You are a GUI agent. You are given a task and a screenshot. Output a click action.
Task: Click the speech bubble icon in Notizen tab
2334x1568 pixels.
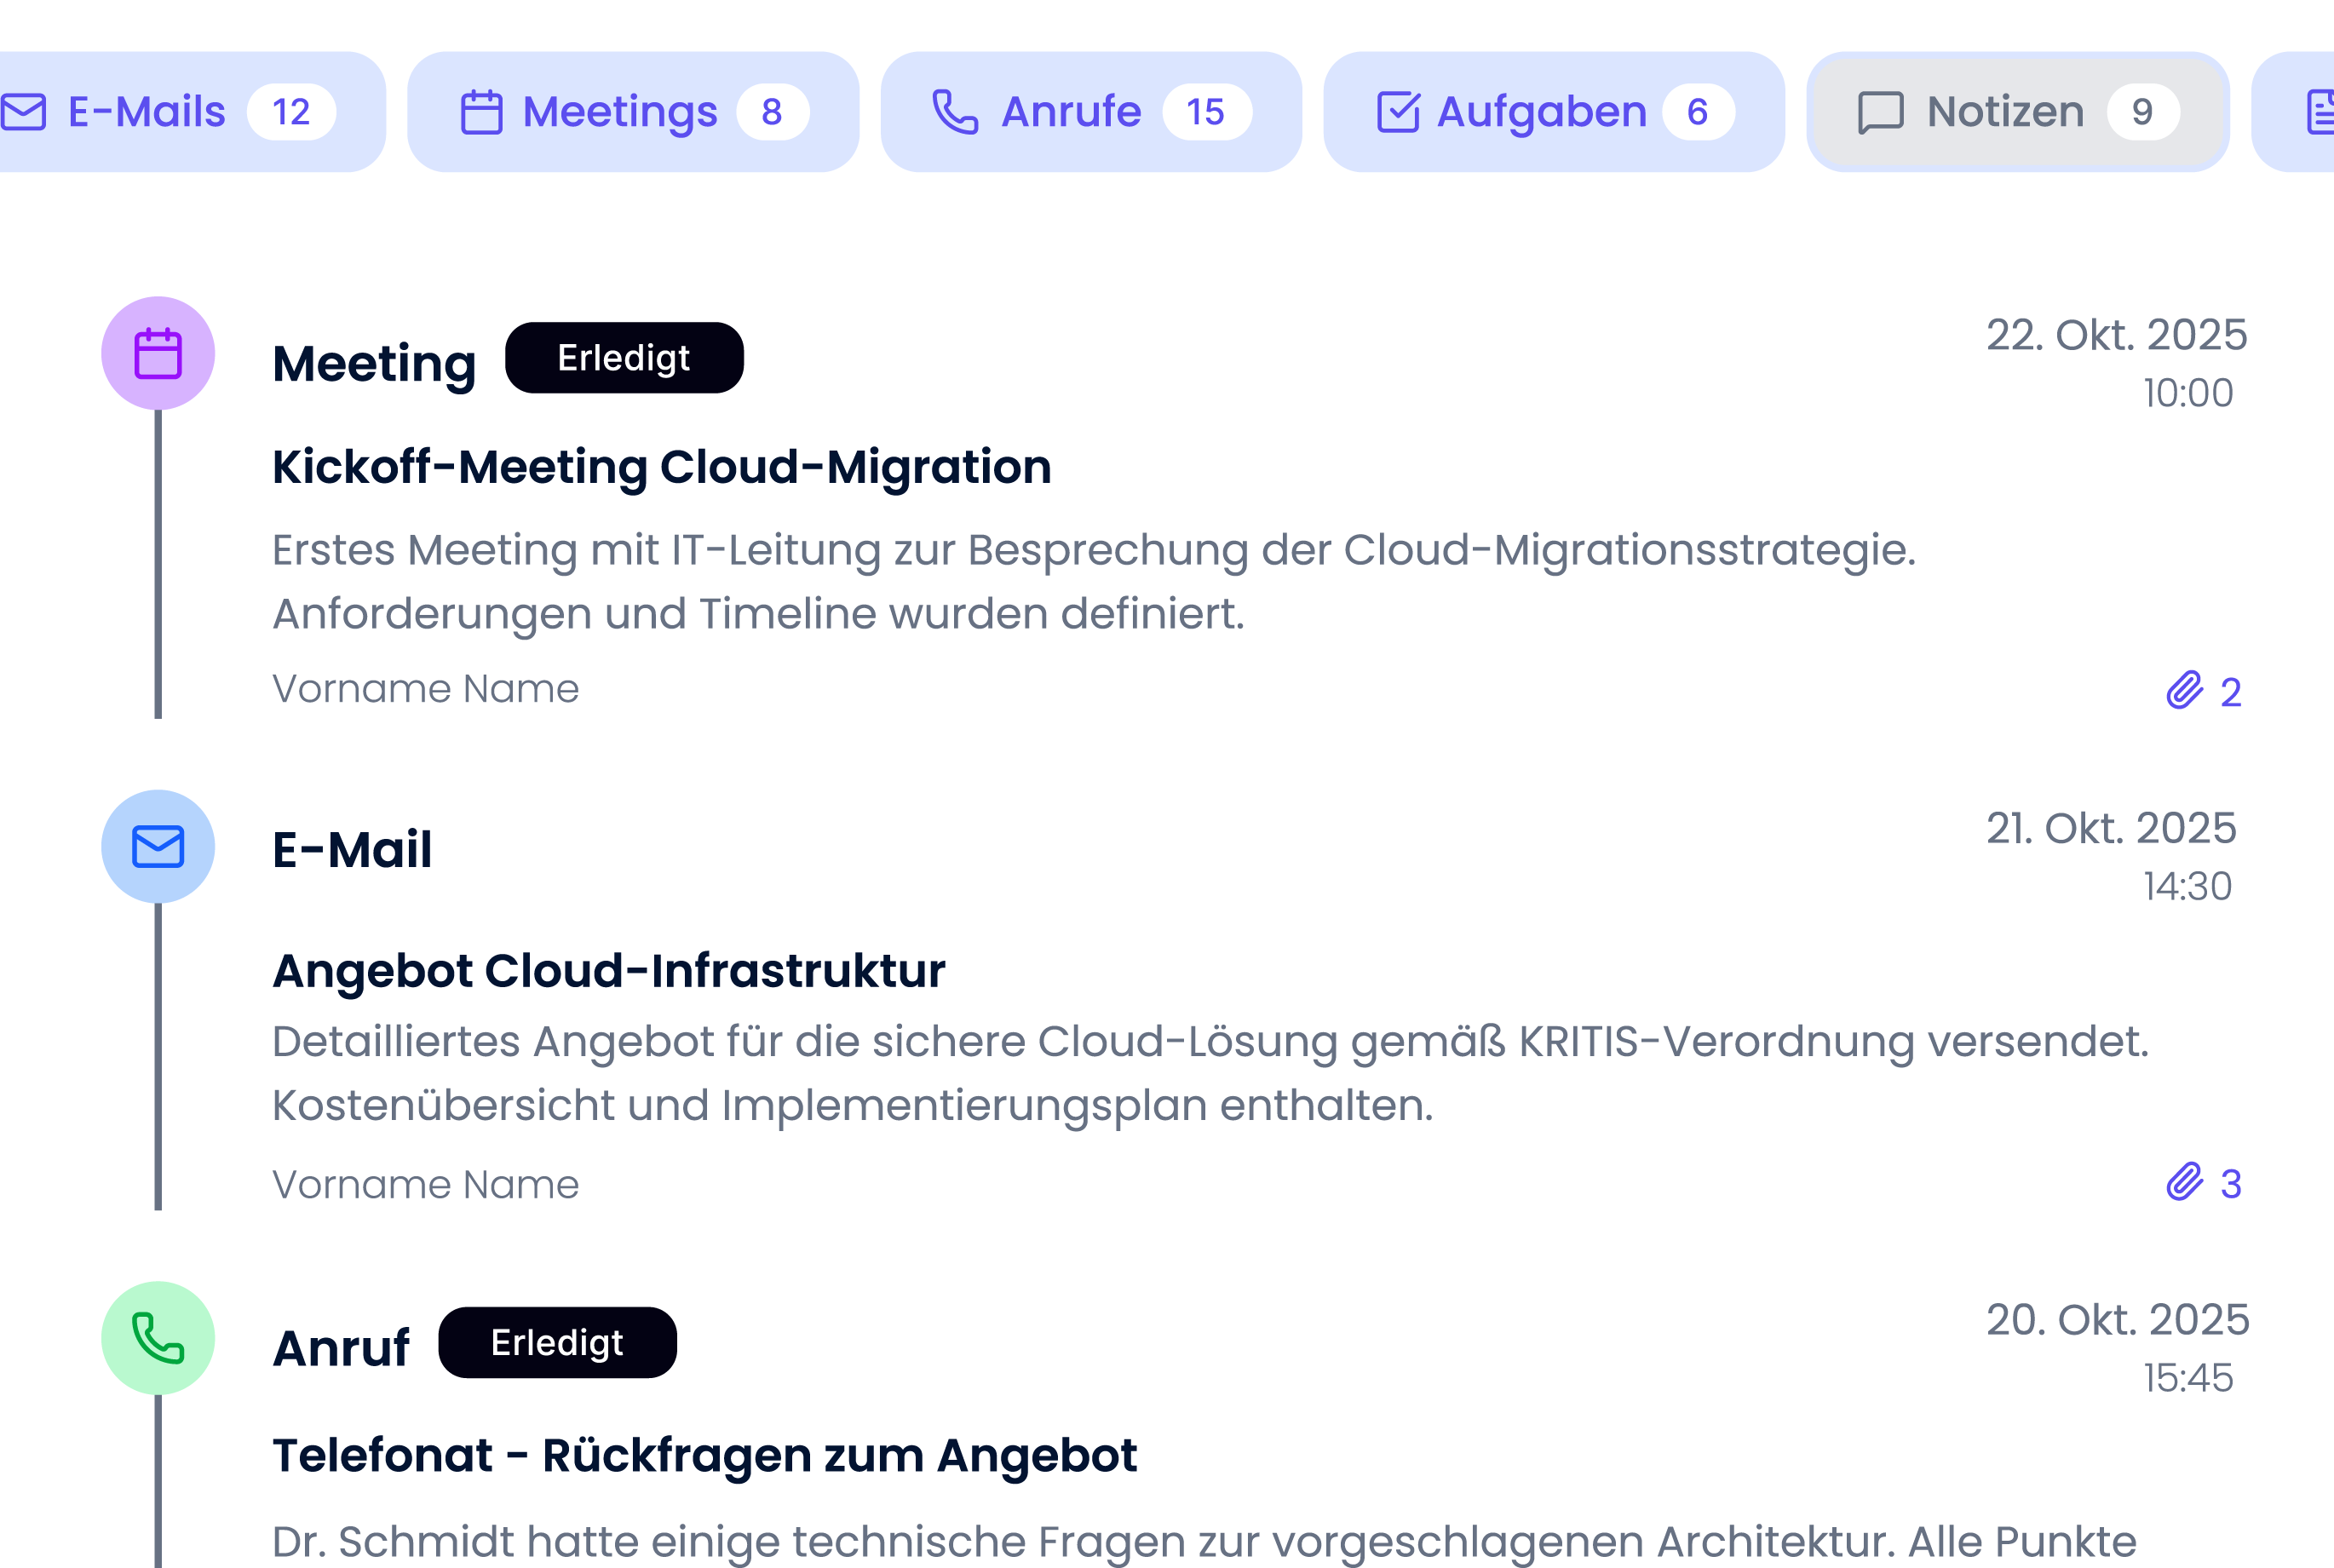1880,112
